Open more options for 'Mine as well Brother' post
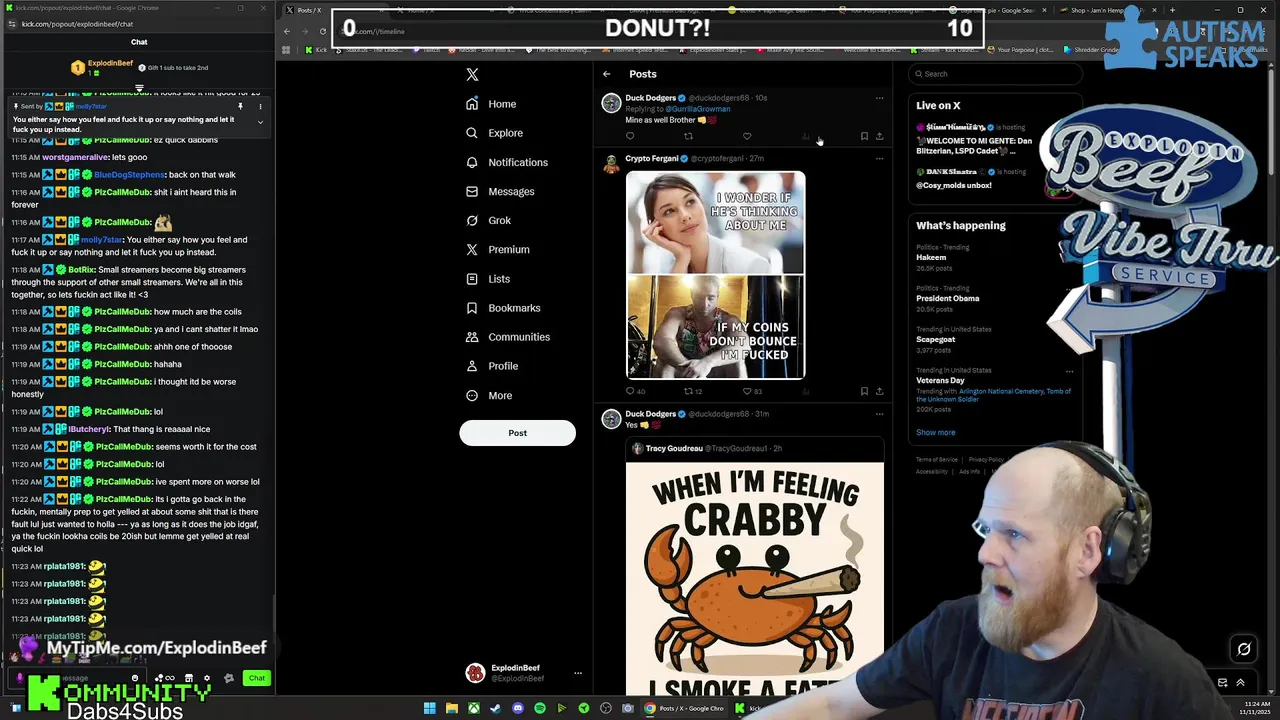This screenshot has width=1280, height=720. click(x=879, y=98)
